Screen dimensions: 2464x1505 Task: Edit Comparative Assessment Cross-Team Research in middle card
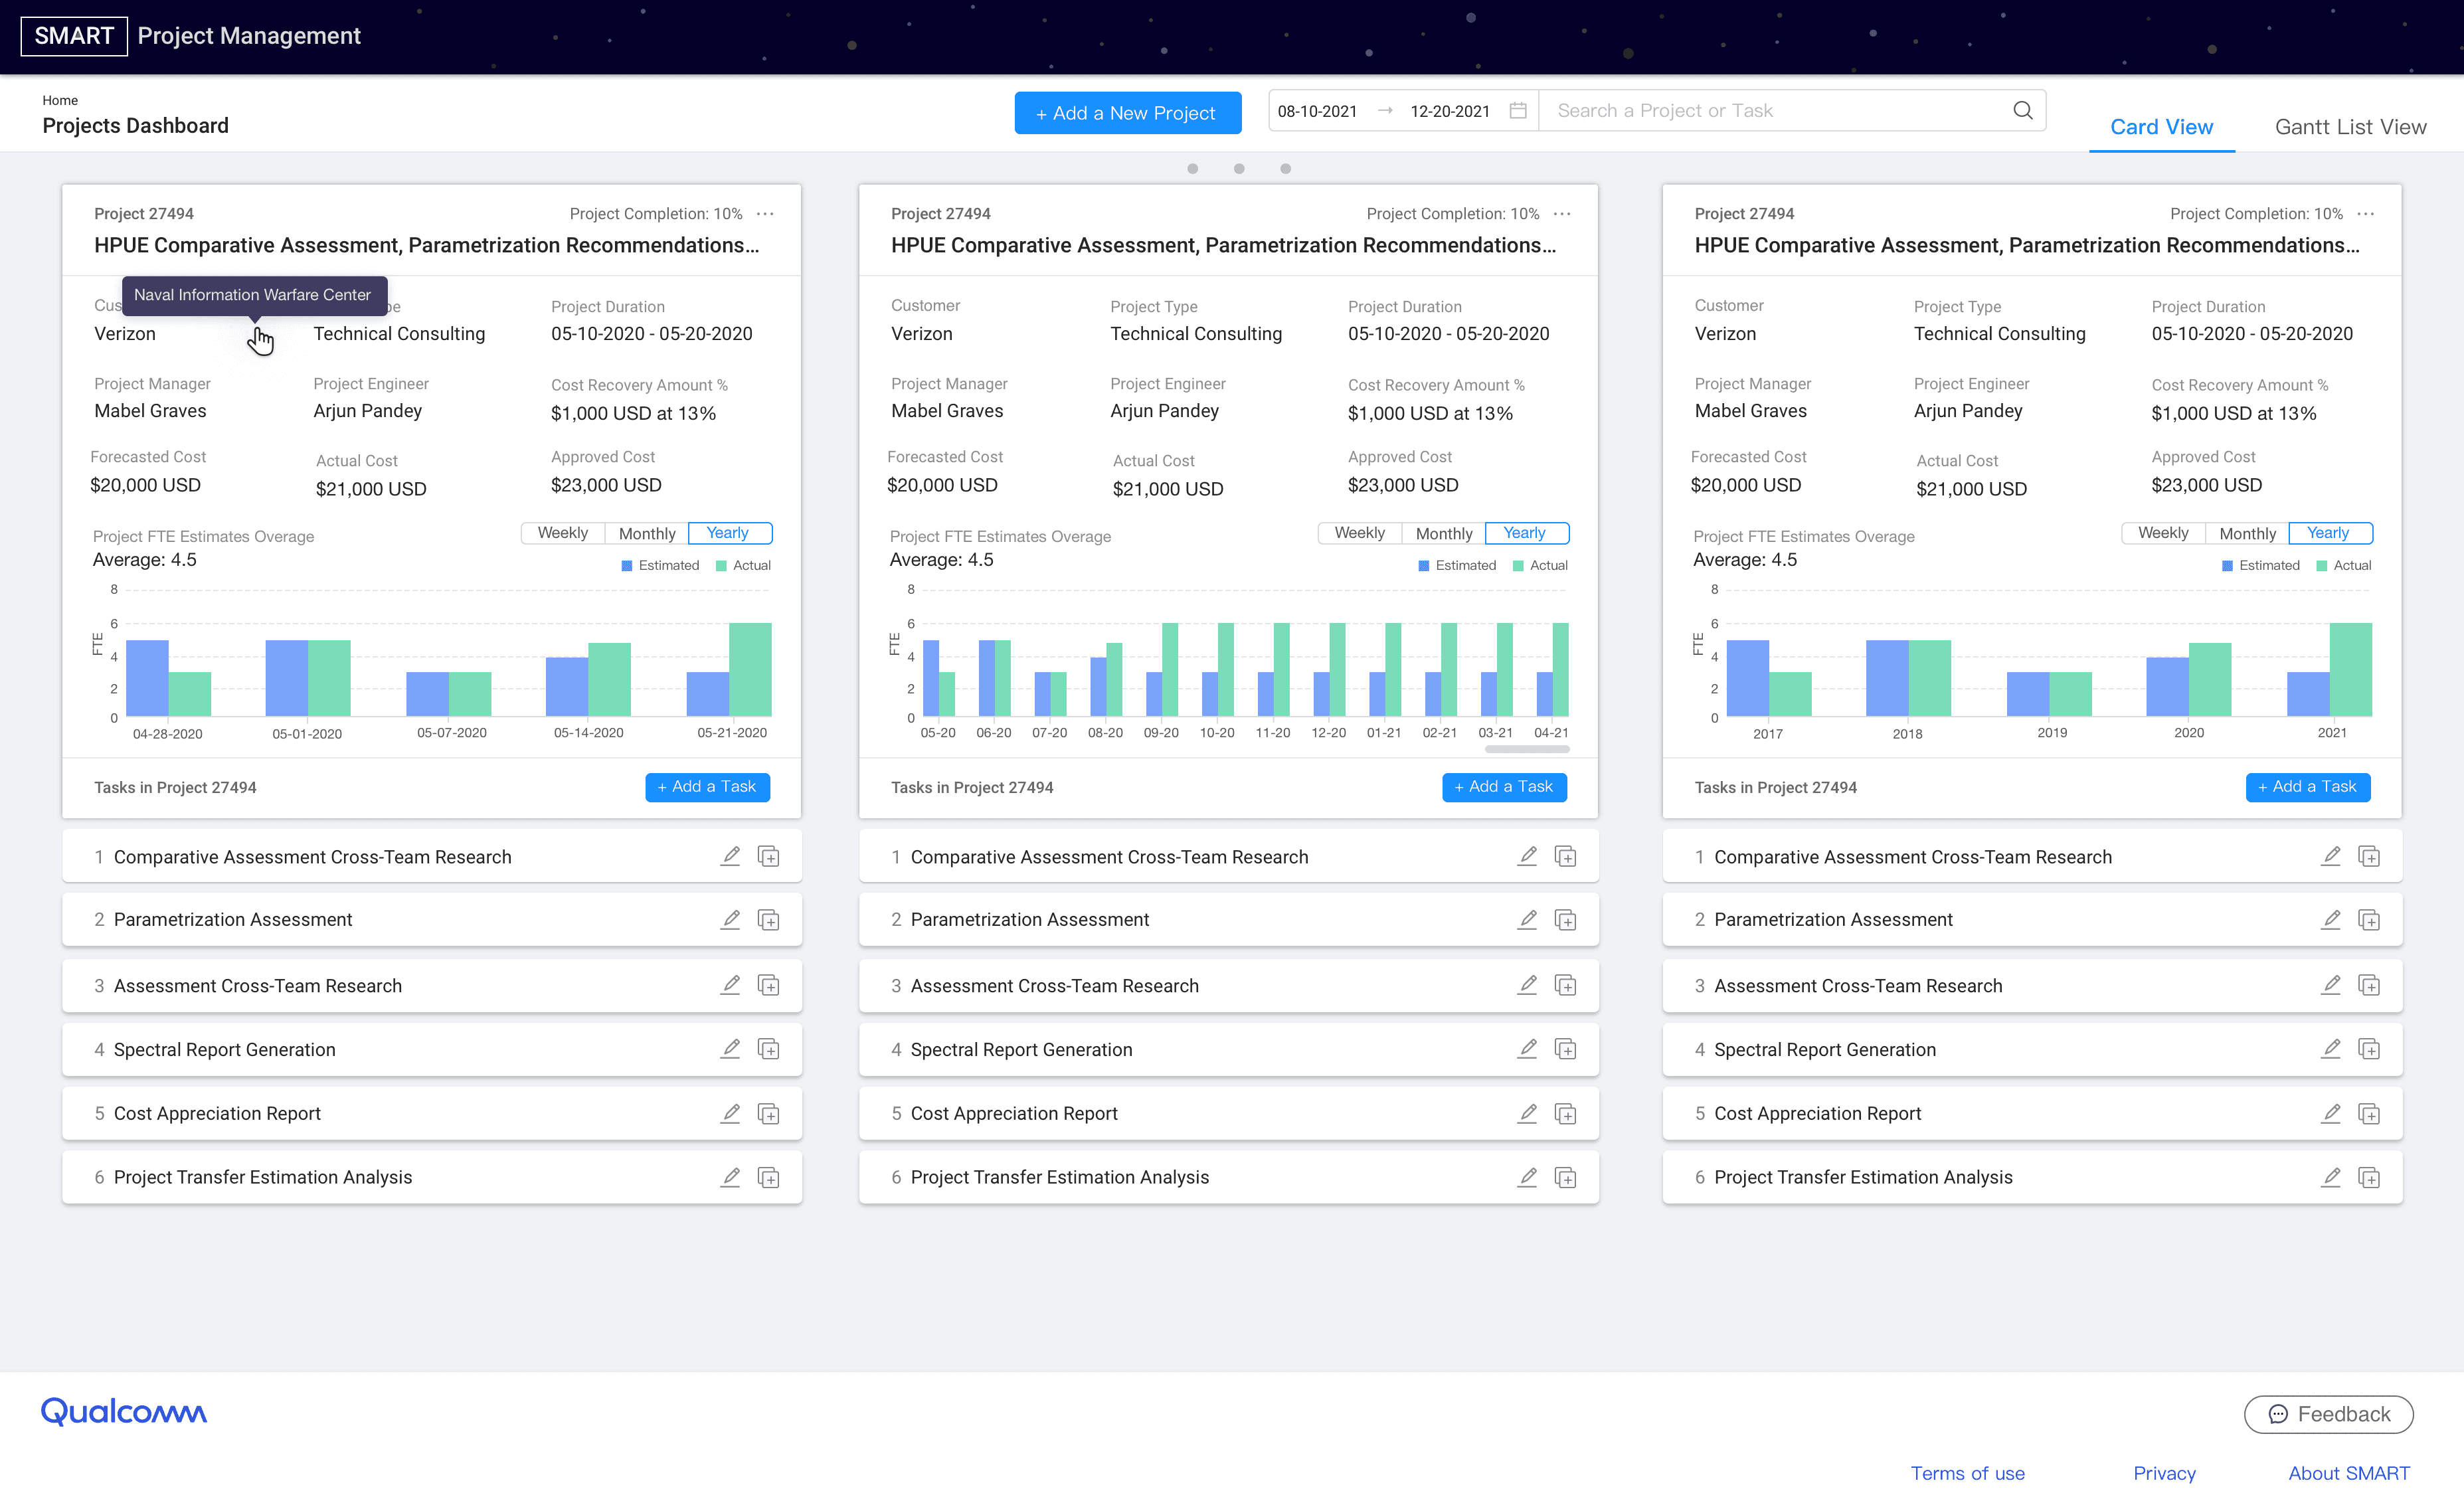[x=1527, y=856]
